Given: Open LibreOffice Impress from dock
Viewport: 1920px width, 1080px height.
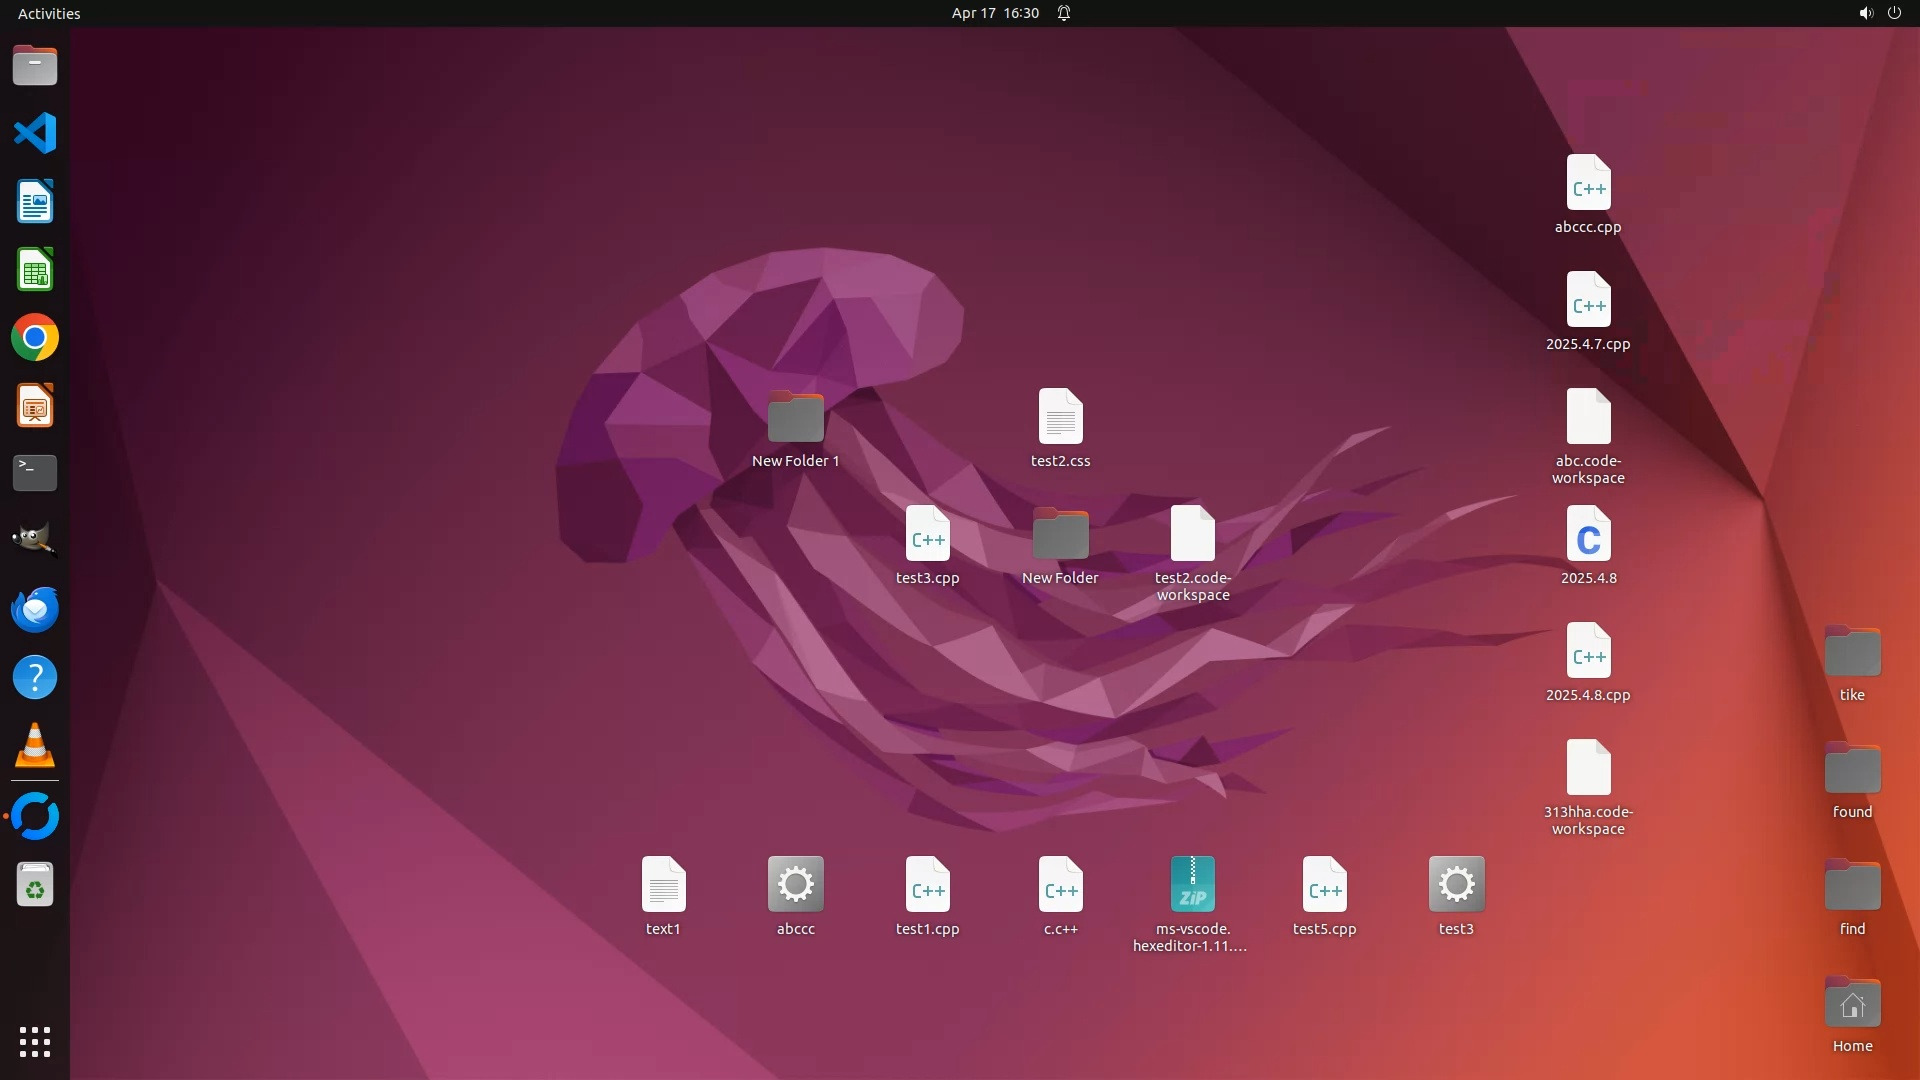Looking at the screenshot, I should [x=35, y=406].
